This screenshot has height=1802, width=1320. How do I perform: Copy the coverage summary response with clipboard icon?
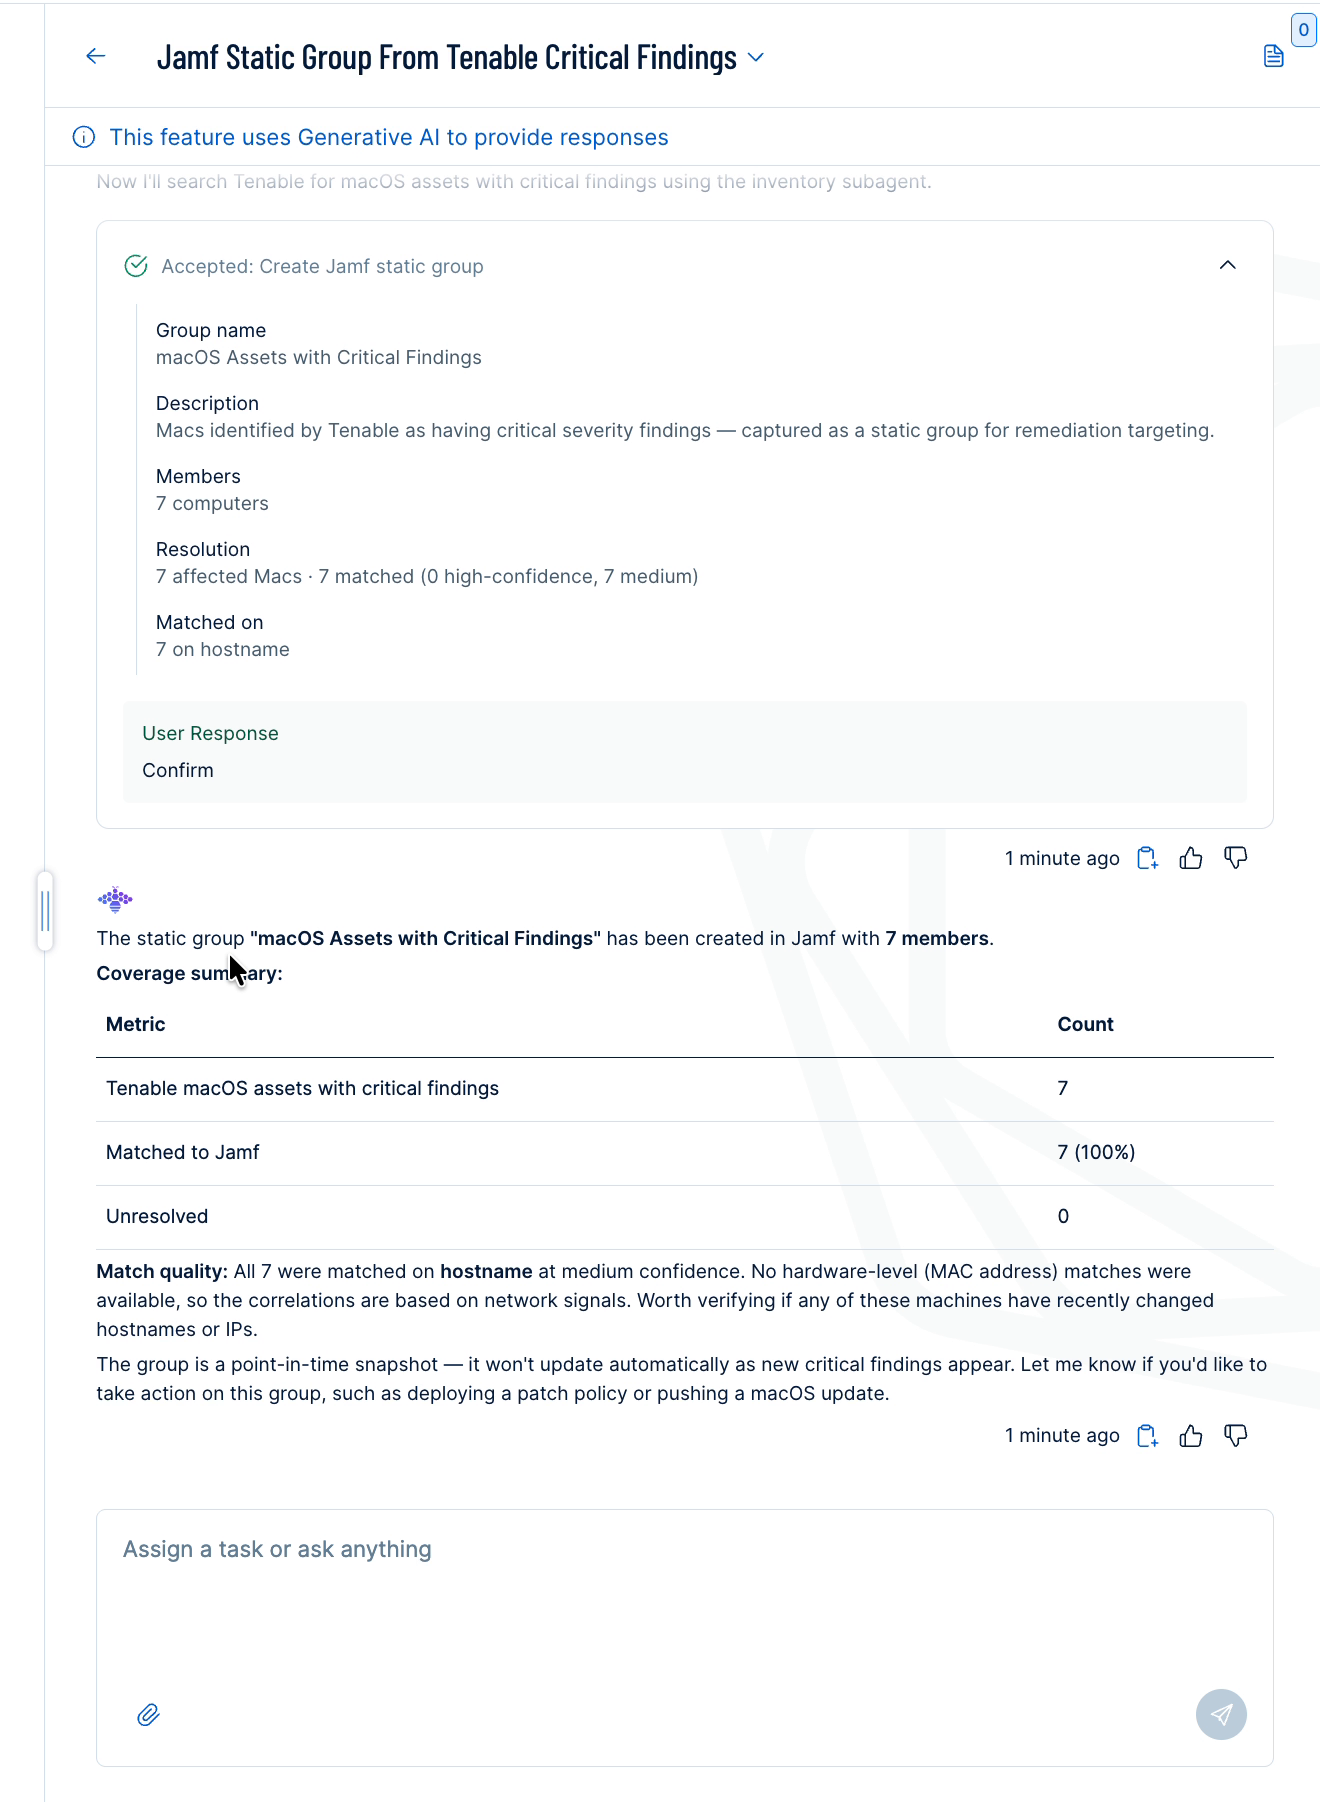pyautogui.click(x=1147, y=1436)
